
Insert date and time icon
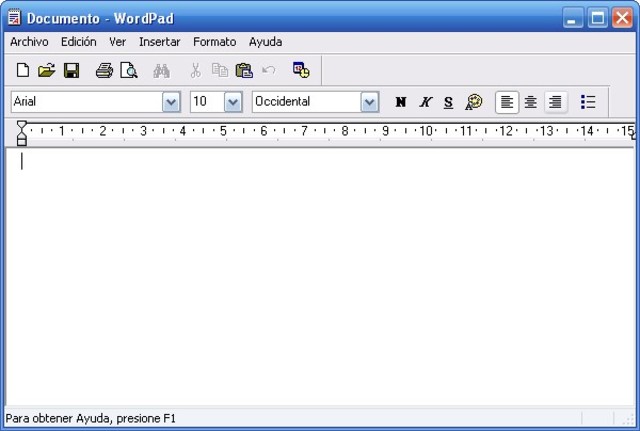coord(301,70)
